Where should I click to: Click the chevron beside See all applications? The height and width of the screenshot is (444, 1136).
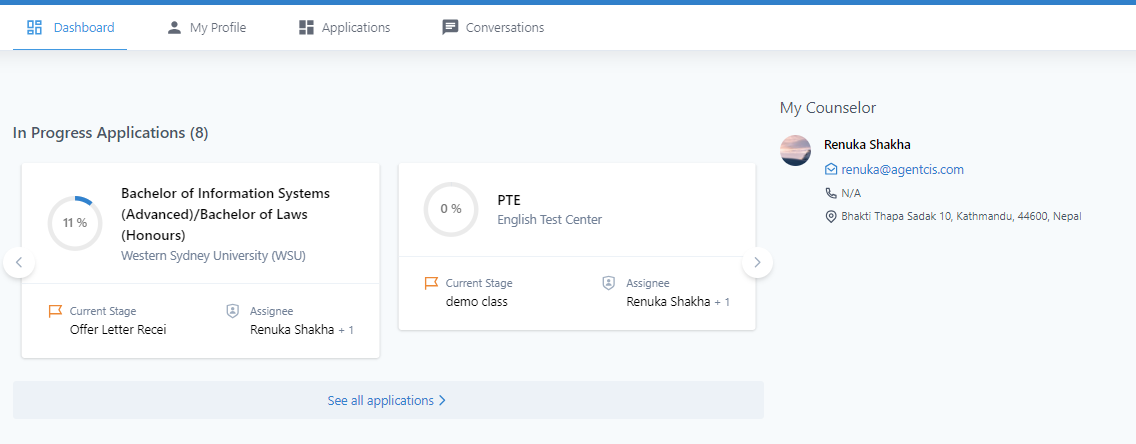pyautogui.click(x=443, y=401)
